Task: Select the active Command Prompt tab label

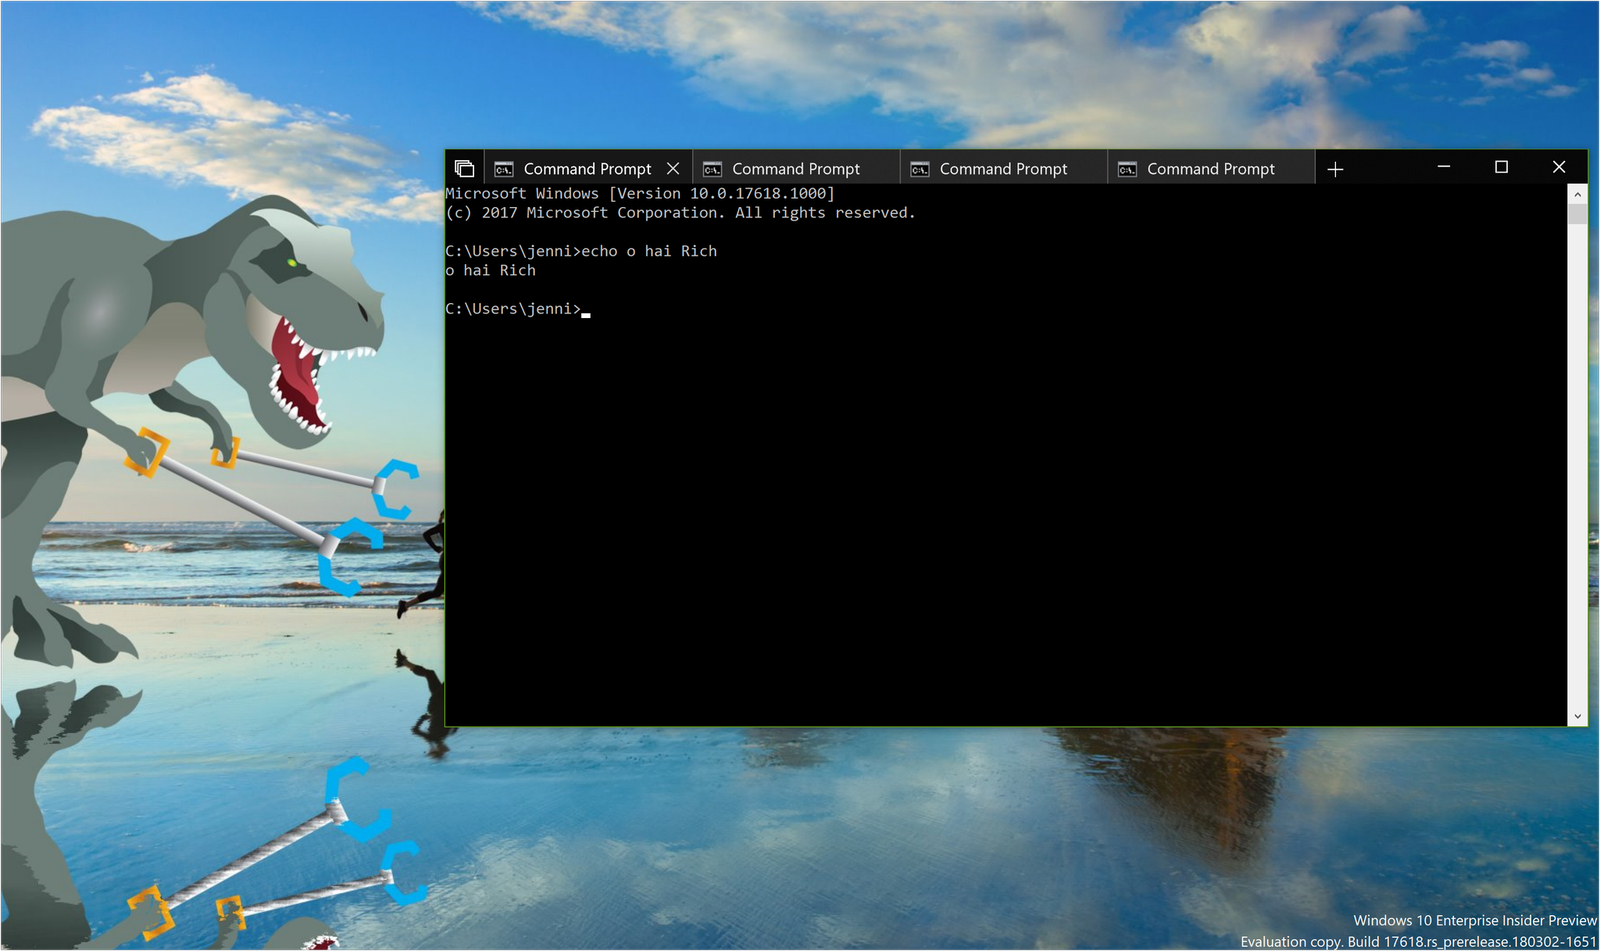Action: point(587,169)
